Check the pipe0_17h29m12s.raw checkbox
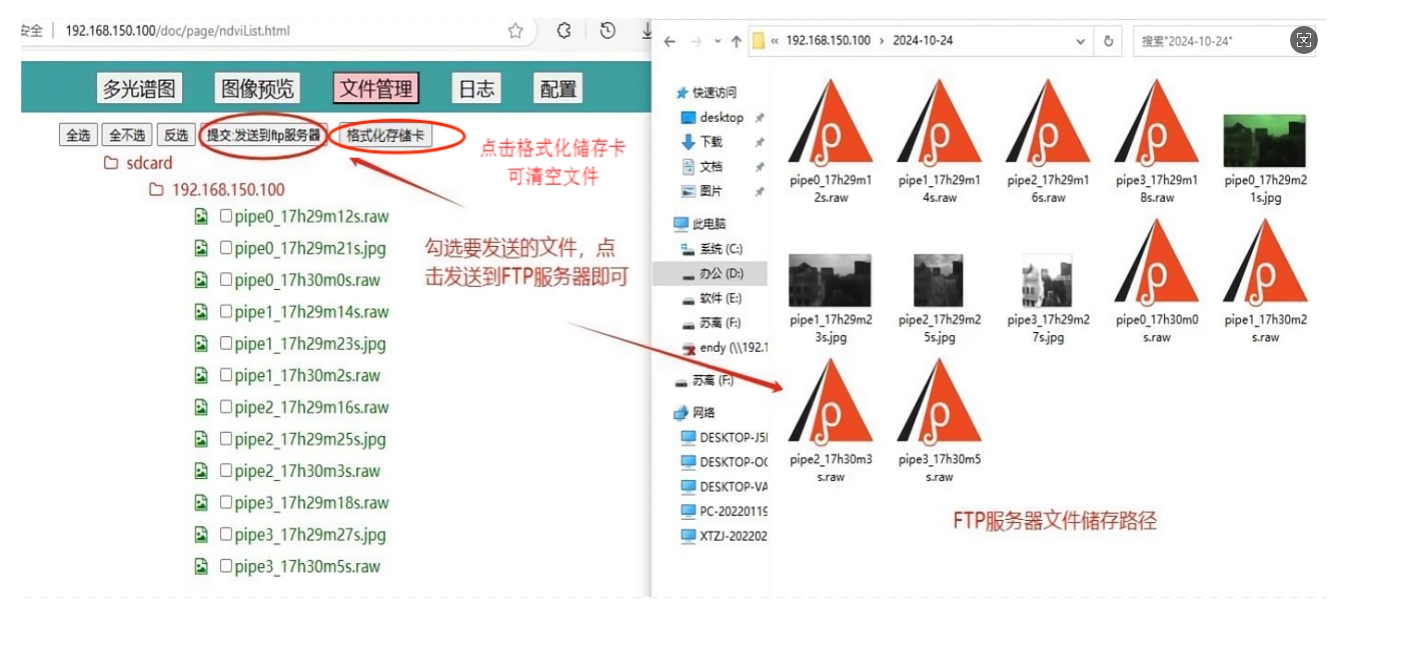The width and height of the screenshot is (1412, 646). click(226, 216)
